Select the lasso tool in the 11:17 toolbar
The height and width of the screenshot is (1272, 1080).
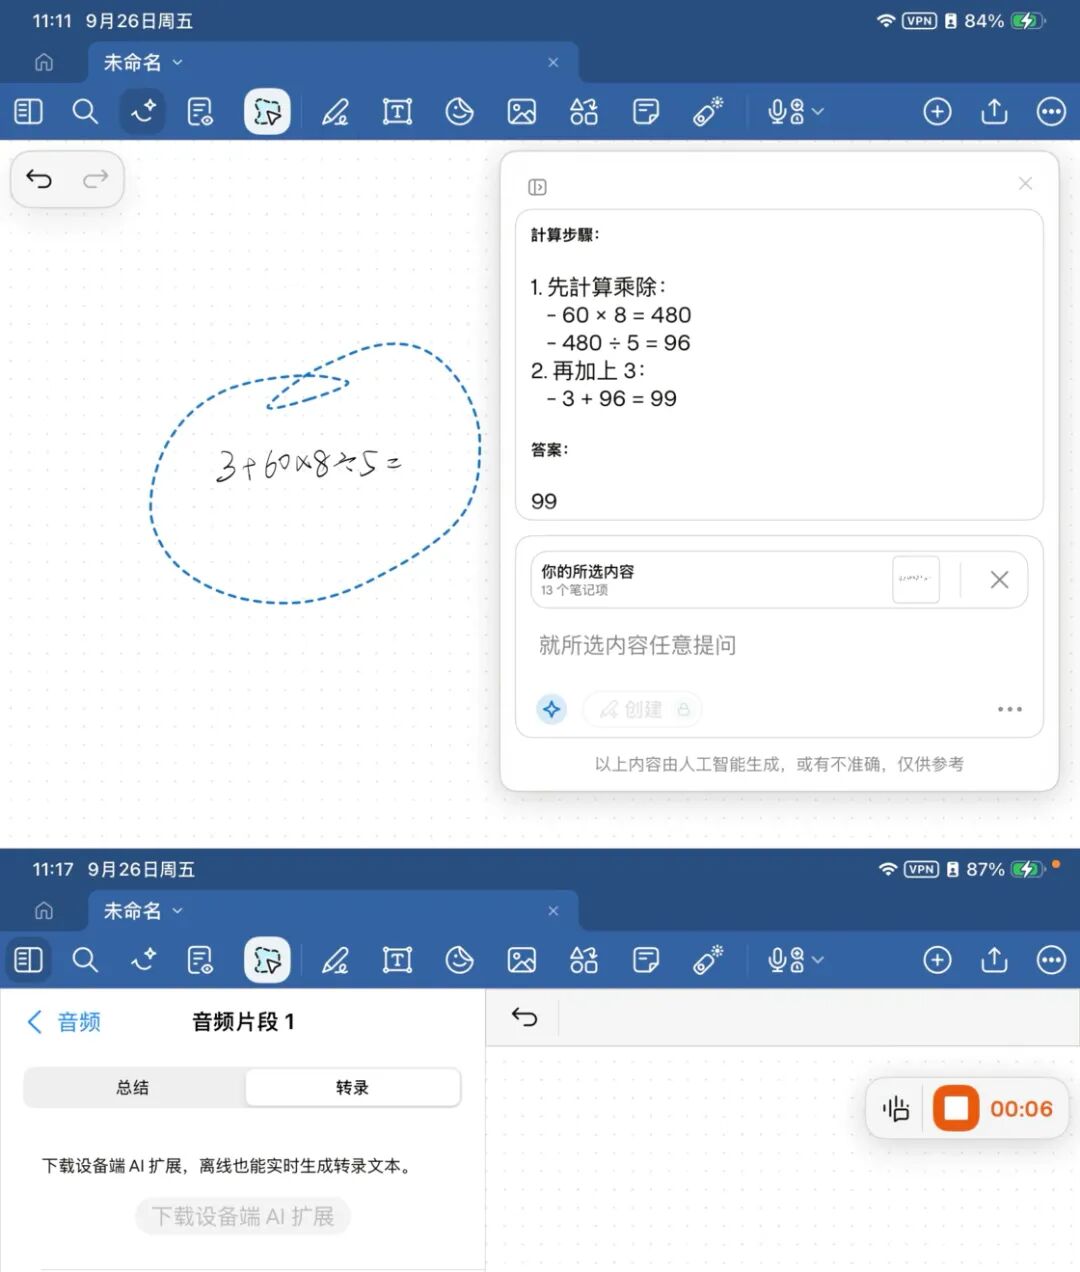click(267, 960)
